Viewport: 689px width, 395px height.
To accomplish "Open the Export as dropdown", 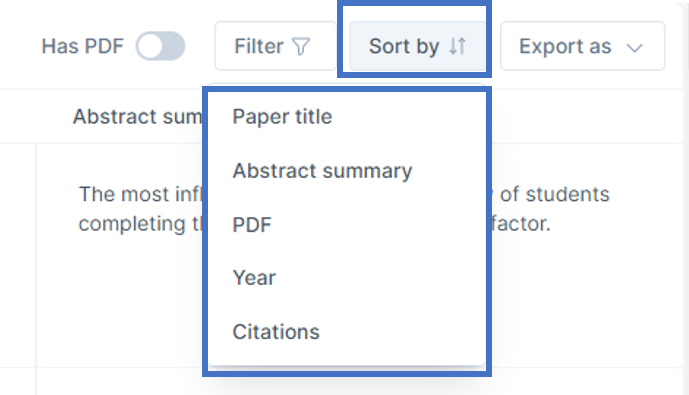I will pyautogui.click(x=582, y=46).
